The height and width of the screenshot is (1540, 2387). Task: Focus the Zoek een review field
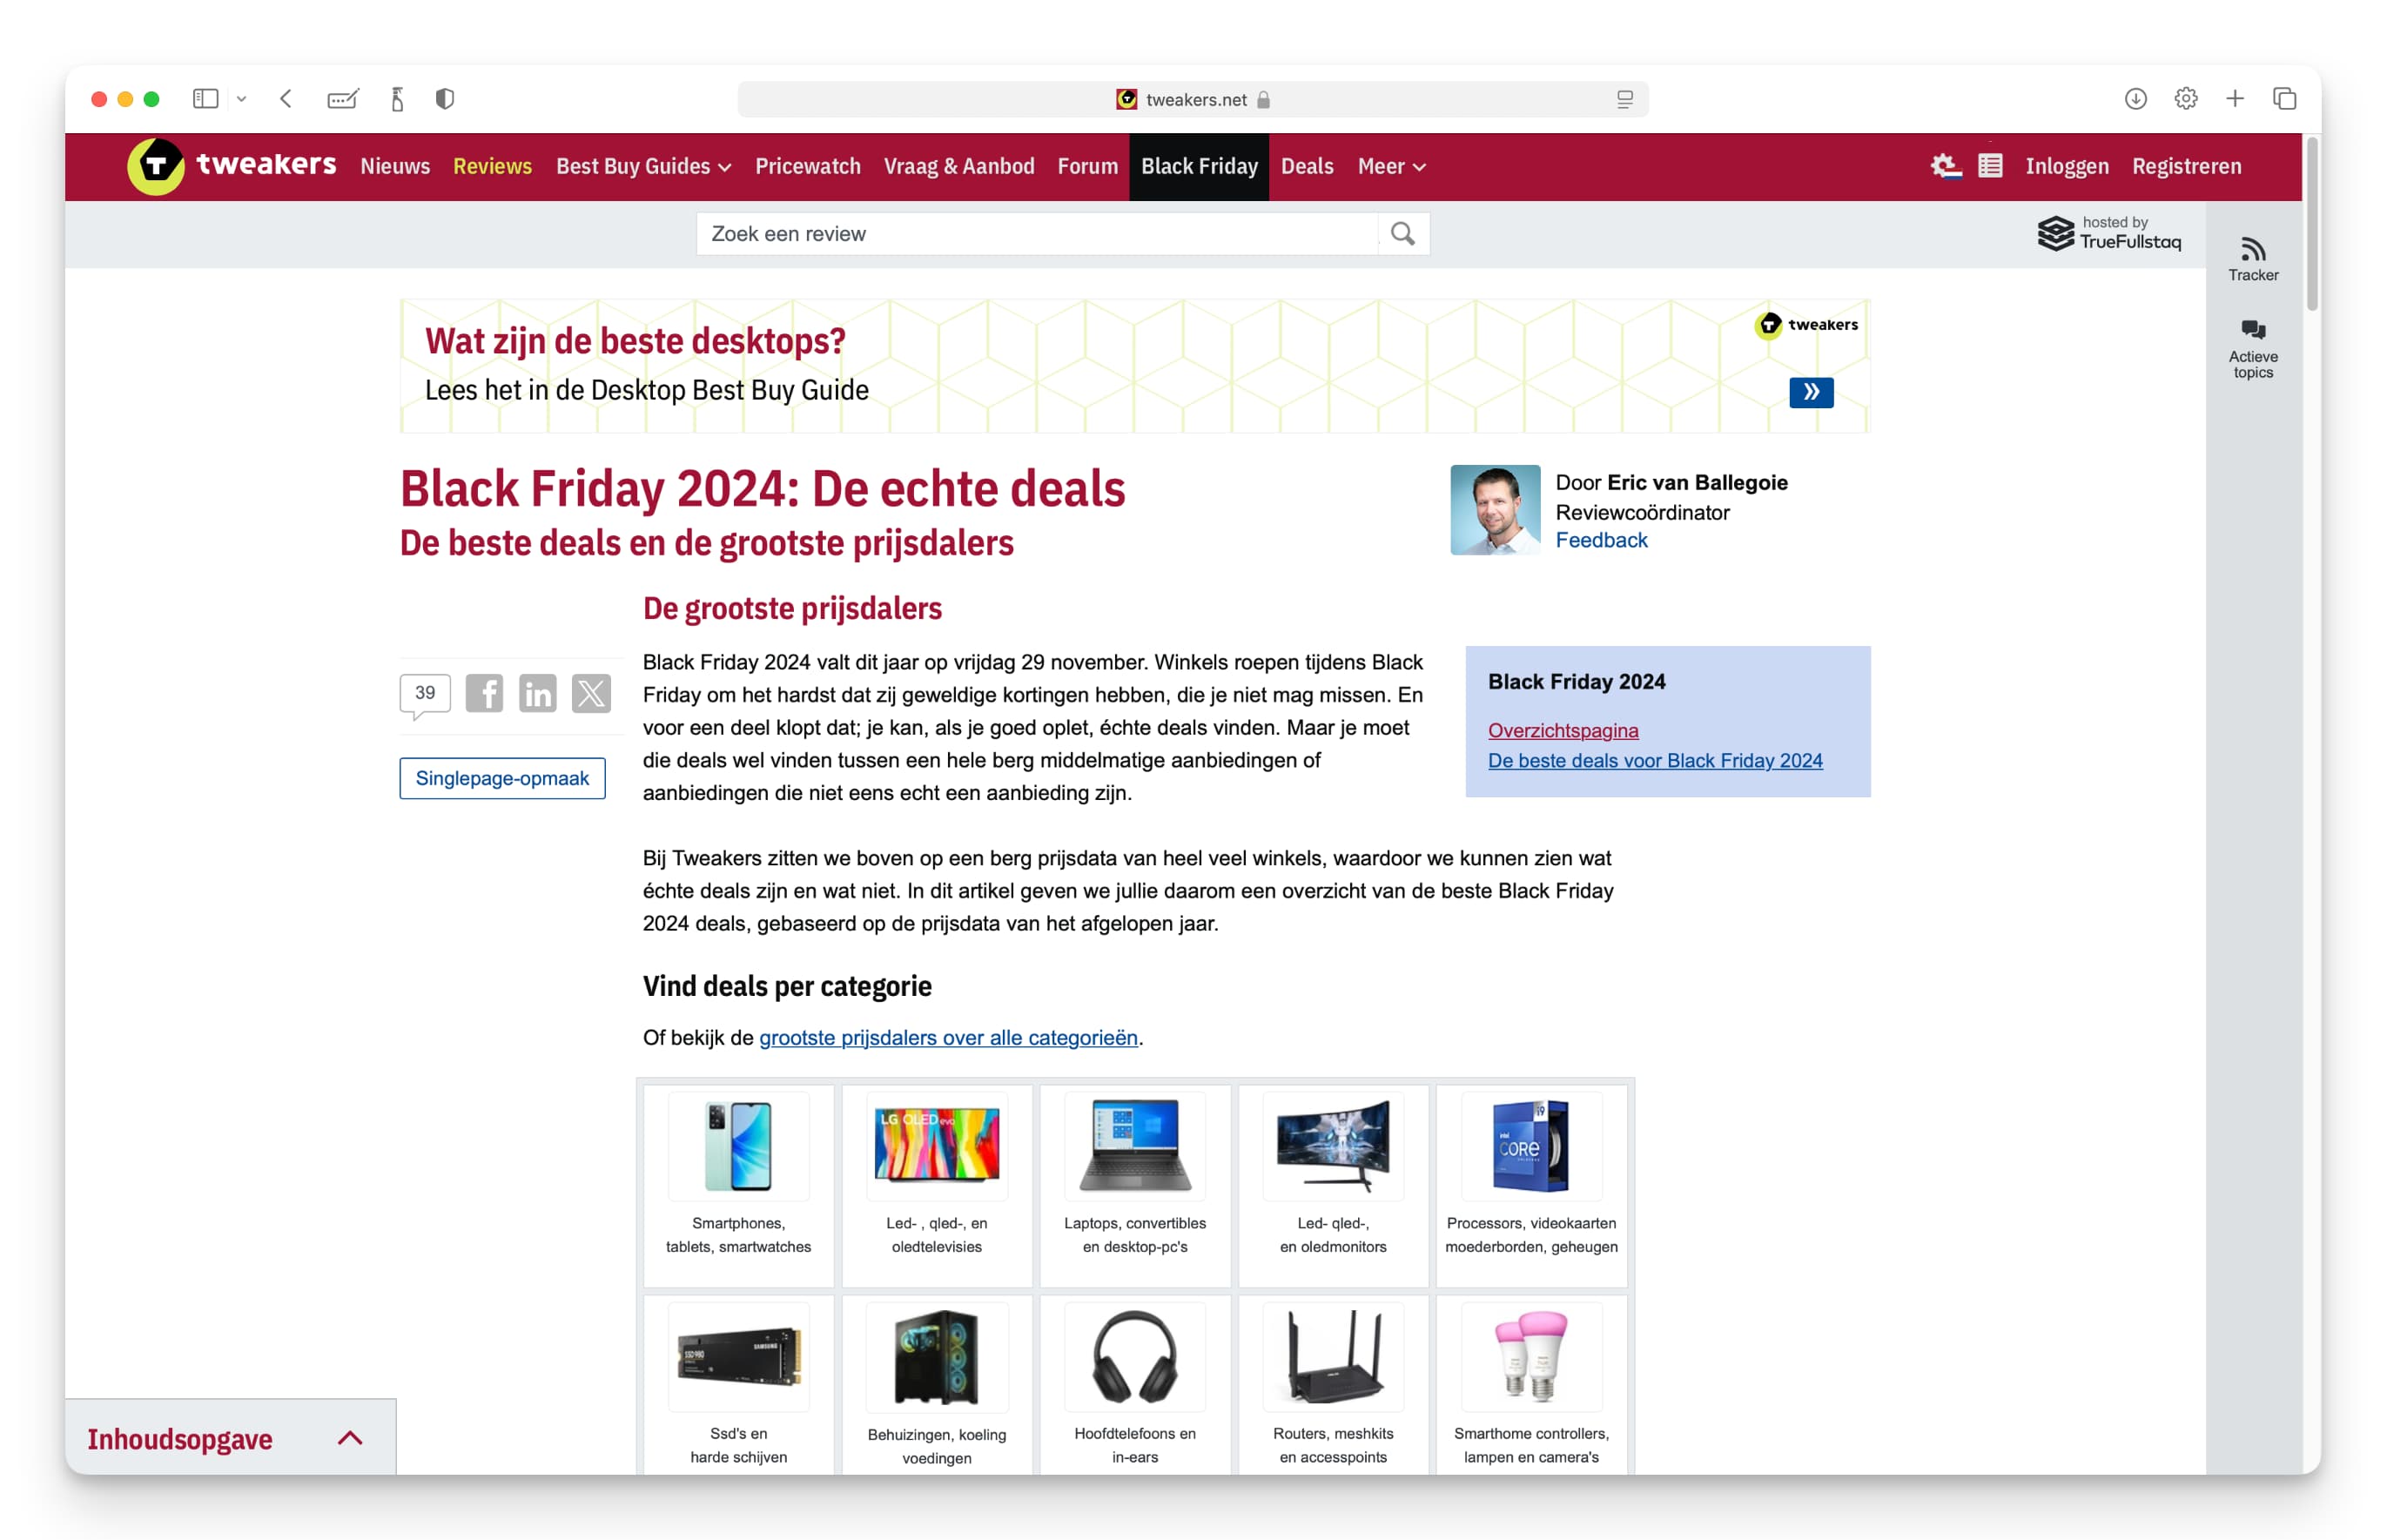coord(1037,234)
